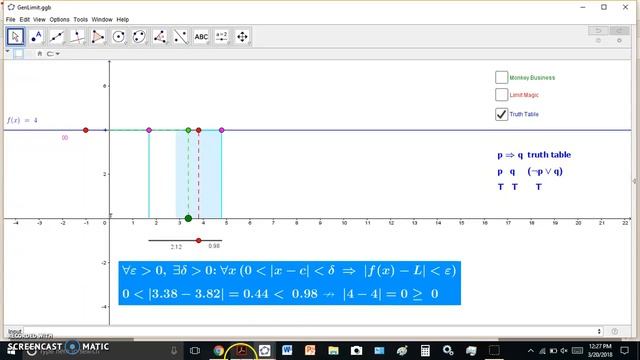The width and height of the screenshot is (640, 360).
Task: Select the Move arrow tool
Action: (16, 37)
